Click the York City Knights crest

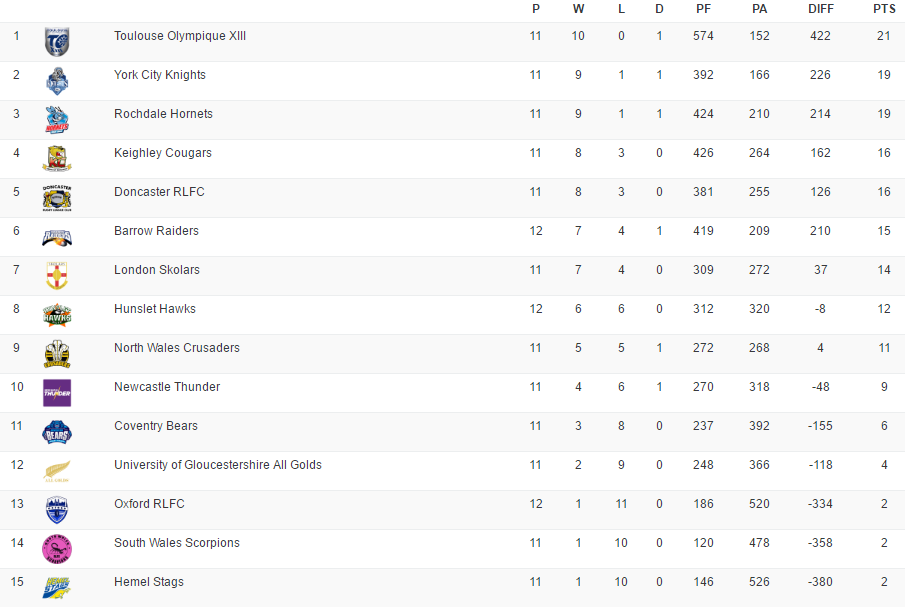click(x=57, y=81)
